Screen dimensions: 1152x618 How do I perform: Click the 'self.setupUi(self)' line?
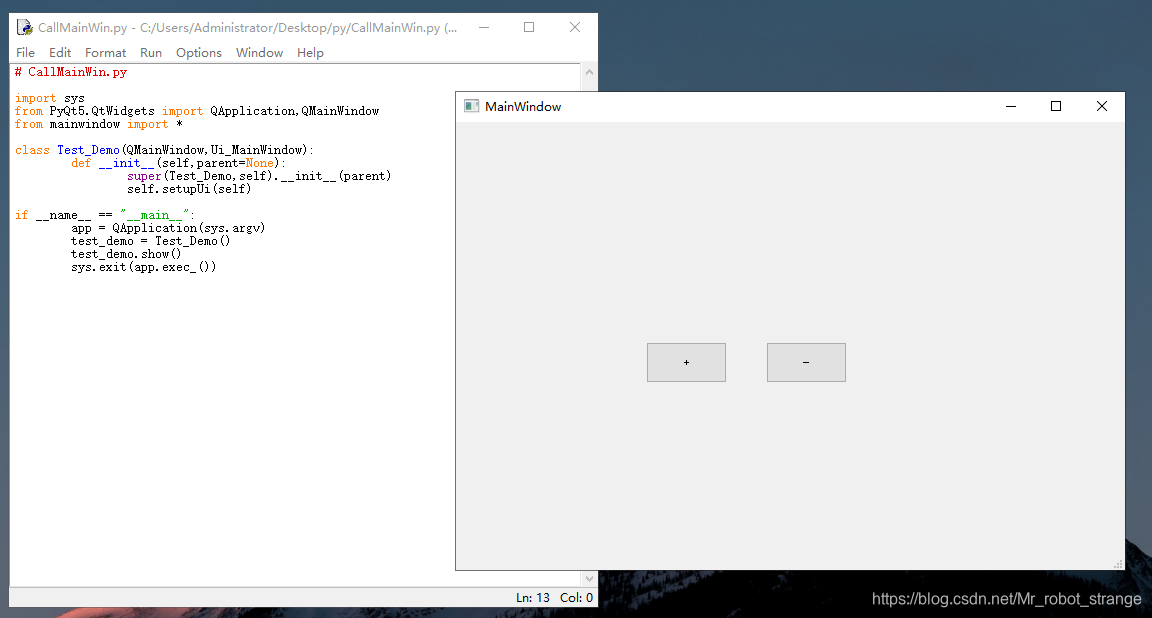(x=190, y=189)
